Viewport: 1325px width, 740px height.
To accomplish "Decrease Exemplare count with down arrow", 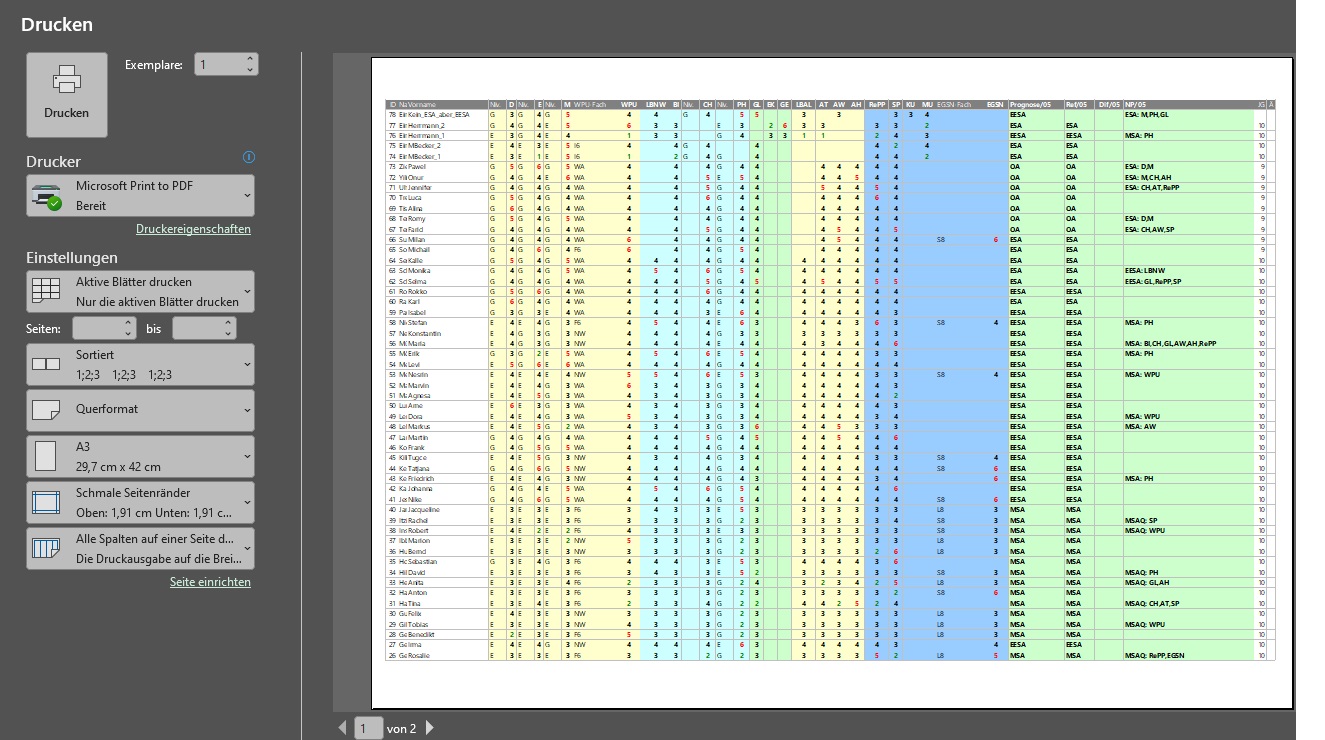I will click(250, 71).
